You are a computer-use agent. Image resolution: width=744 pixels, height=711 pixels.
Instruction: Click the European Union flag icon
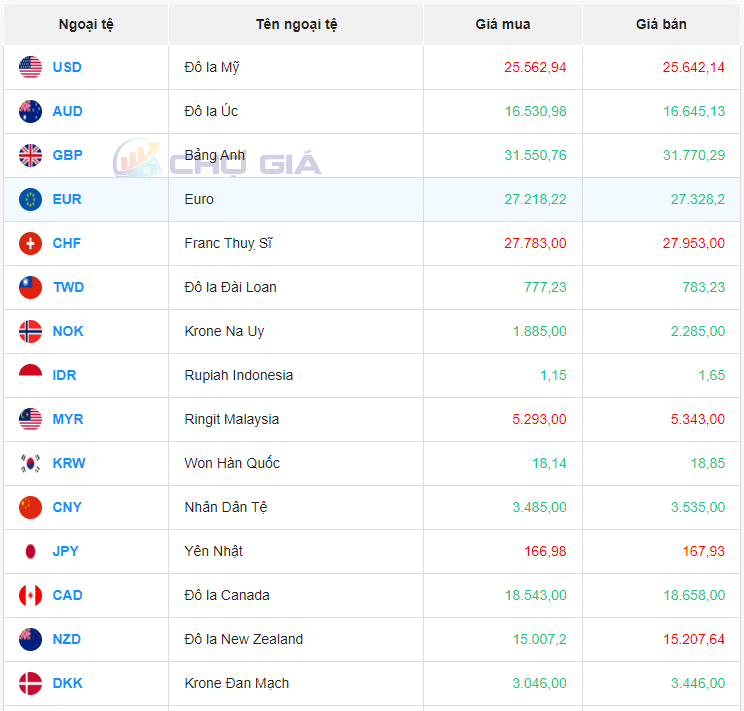click(30, 199)
